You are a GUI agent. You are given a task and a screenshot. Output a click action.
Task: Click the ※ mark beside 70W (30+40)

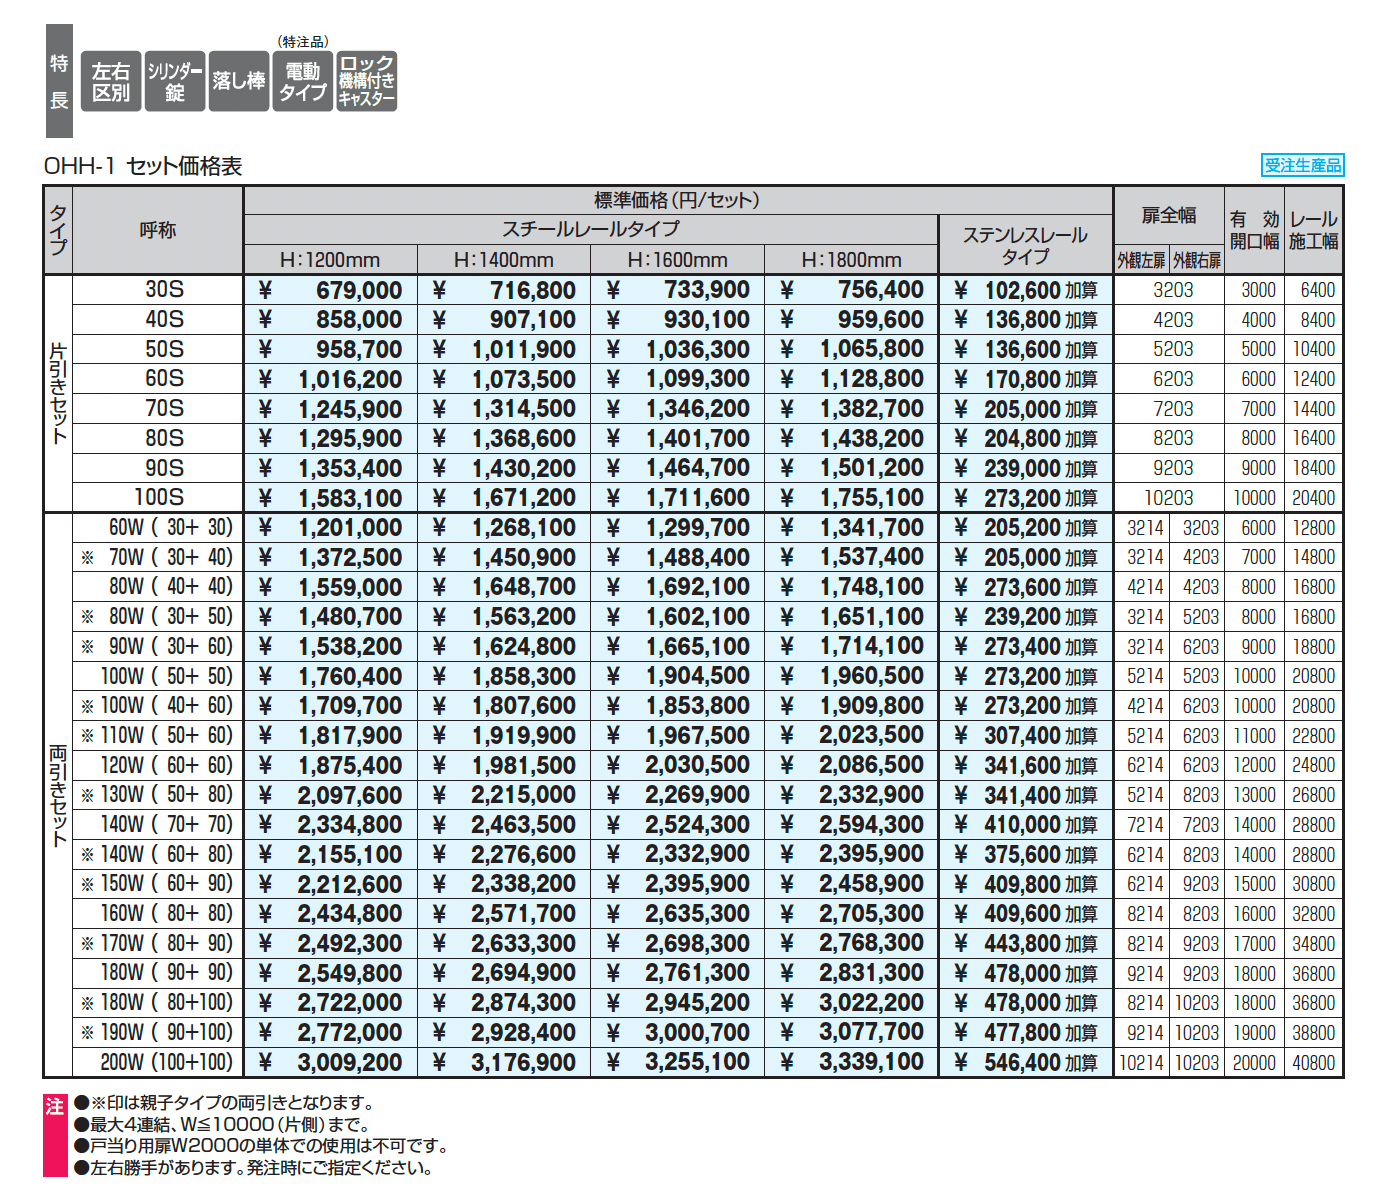click(88, 558)
